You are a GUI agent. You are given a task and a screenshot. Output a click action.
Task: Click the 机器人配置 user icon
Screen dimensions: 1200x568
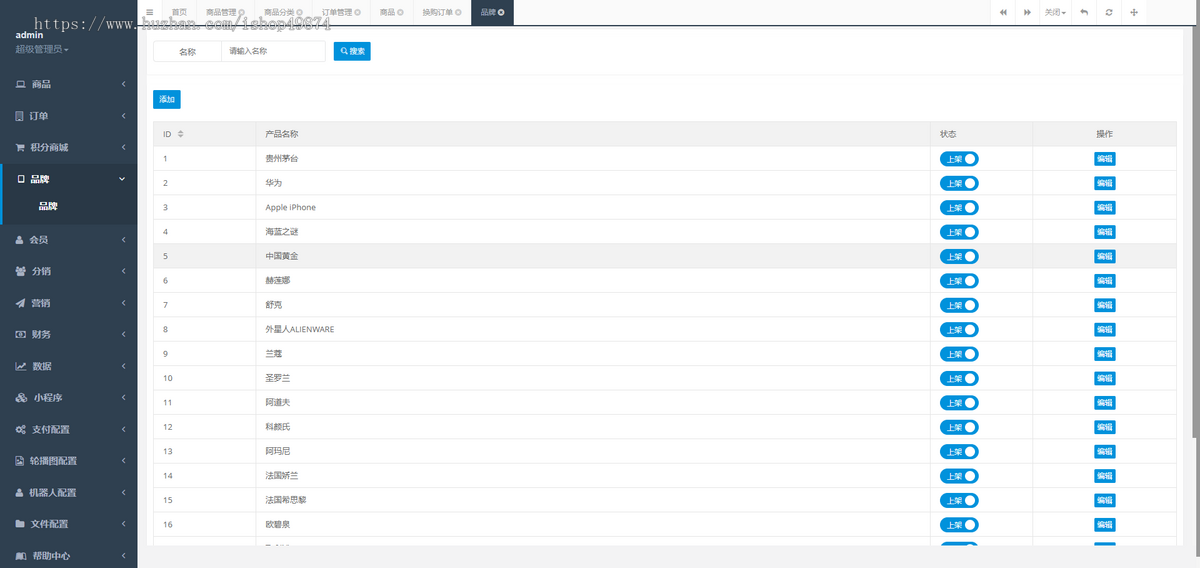click(20, 492)
